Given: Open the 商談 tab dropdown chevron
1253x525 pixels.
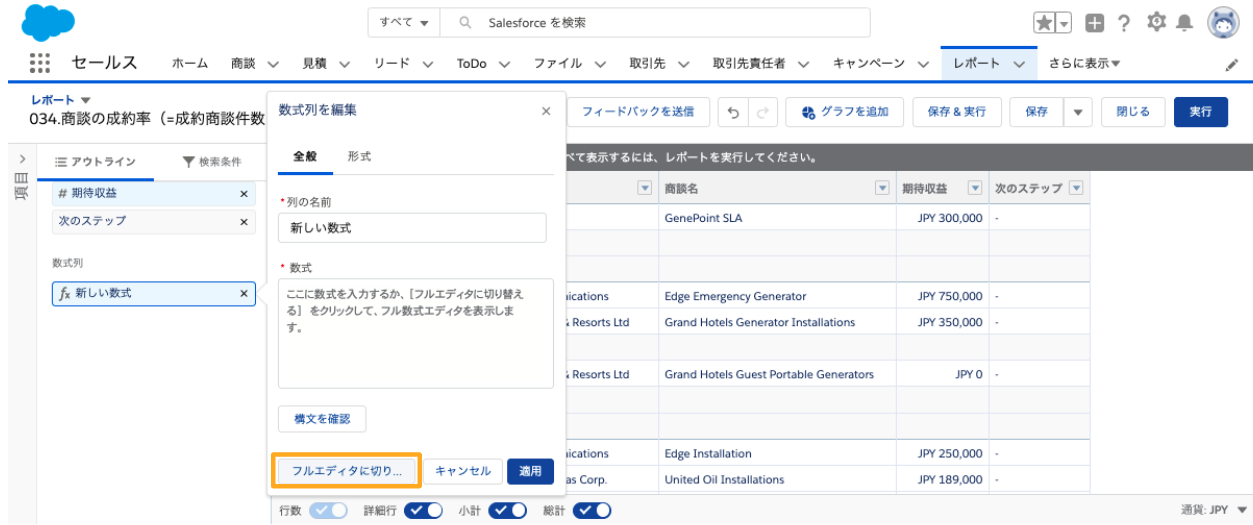Looking at the screenshot, I should point(272,64).
